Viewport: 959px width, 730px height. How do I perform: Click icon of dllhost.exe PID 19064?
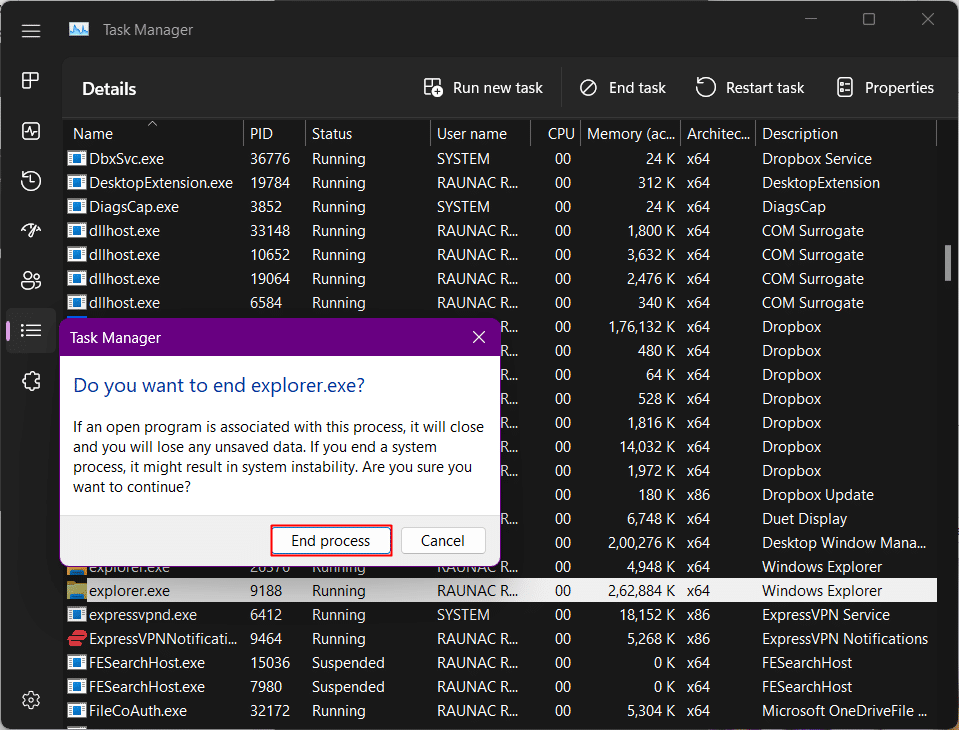coord(76,278)
